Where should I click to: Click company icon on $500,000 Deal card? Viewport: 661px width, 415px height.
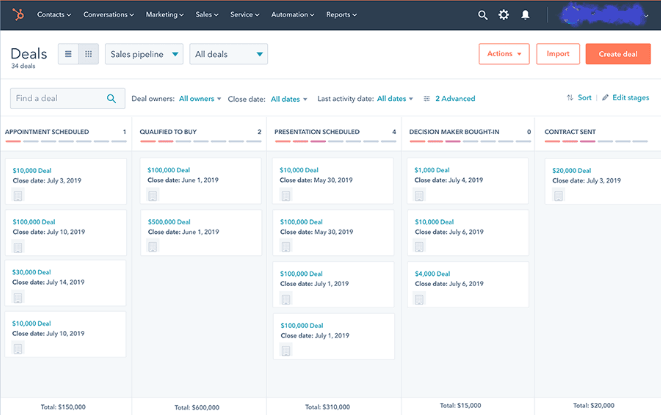point(153,246)
